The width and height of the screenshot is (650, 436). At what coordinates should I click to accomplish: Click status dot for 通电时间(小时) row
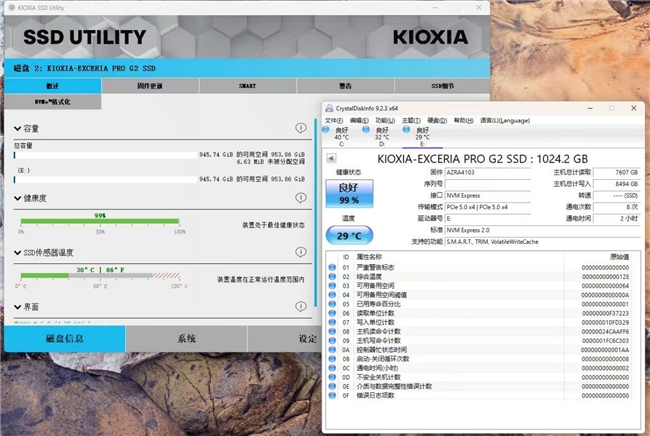point(332,368)
